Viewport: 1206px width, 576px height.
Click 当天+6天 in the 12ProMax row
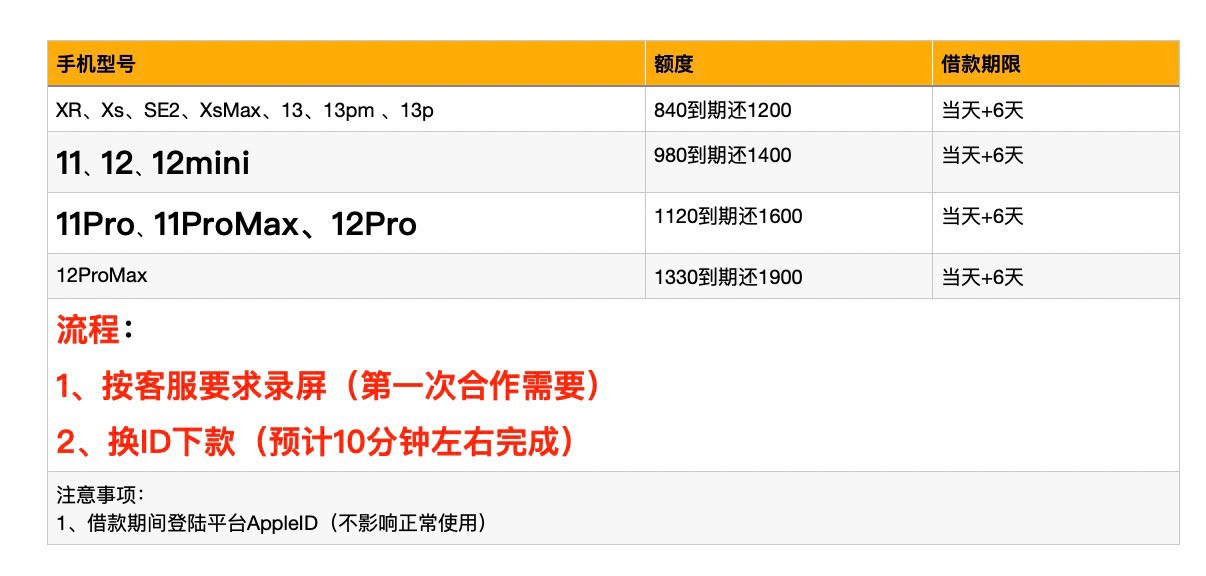click(982, 277)
